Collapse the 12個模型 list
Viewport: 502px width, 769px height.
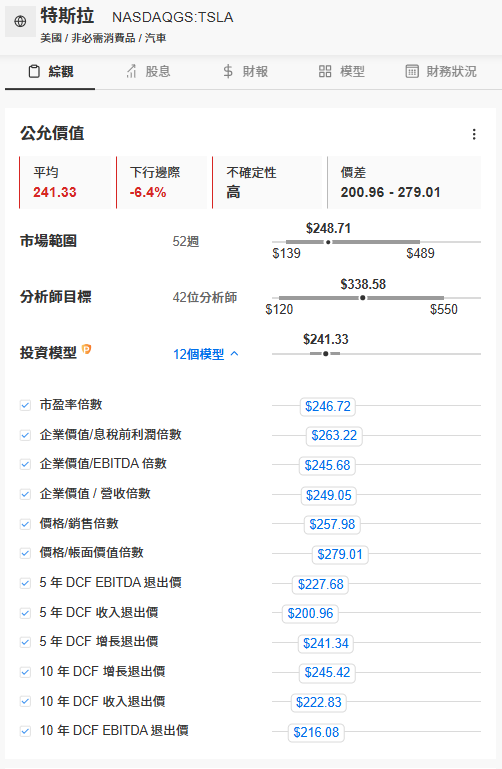[206, 354]
